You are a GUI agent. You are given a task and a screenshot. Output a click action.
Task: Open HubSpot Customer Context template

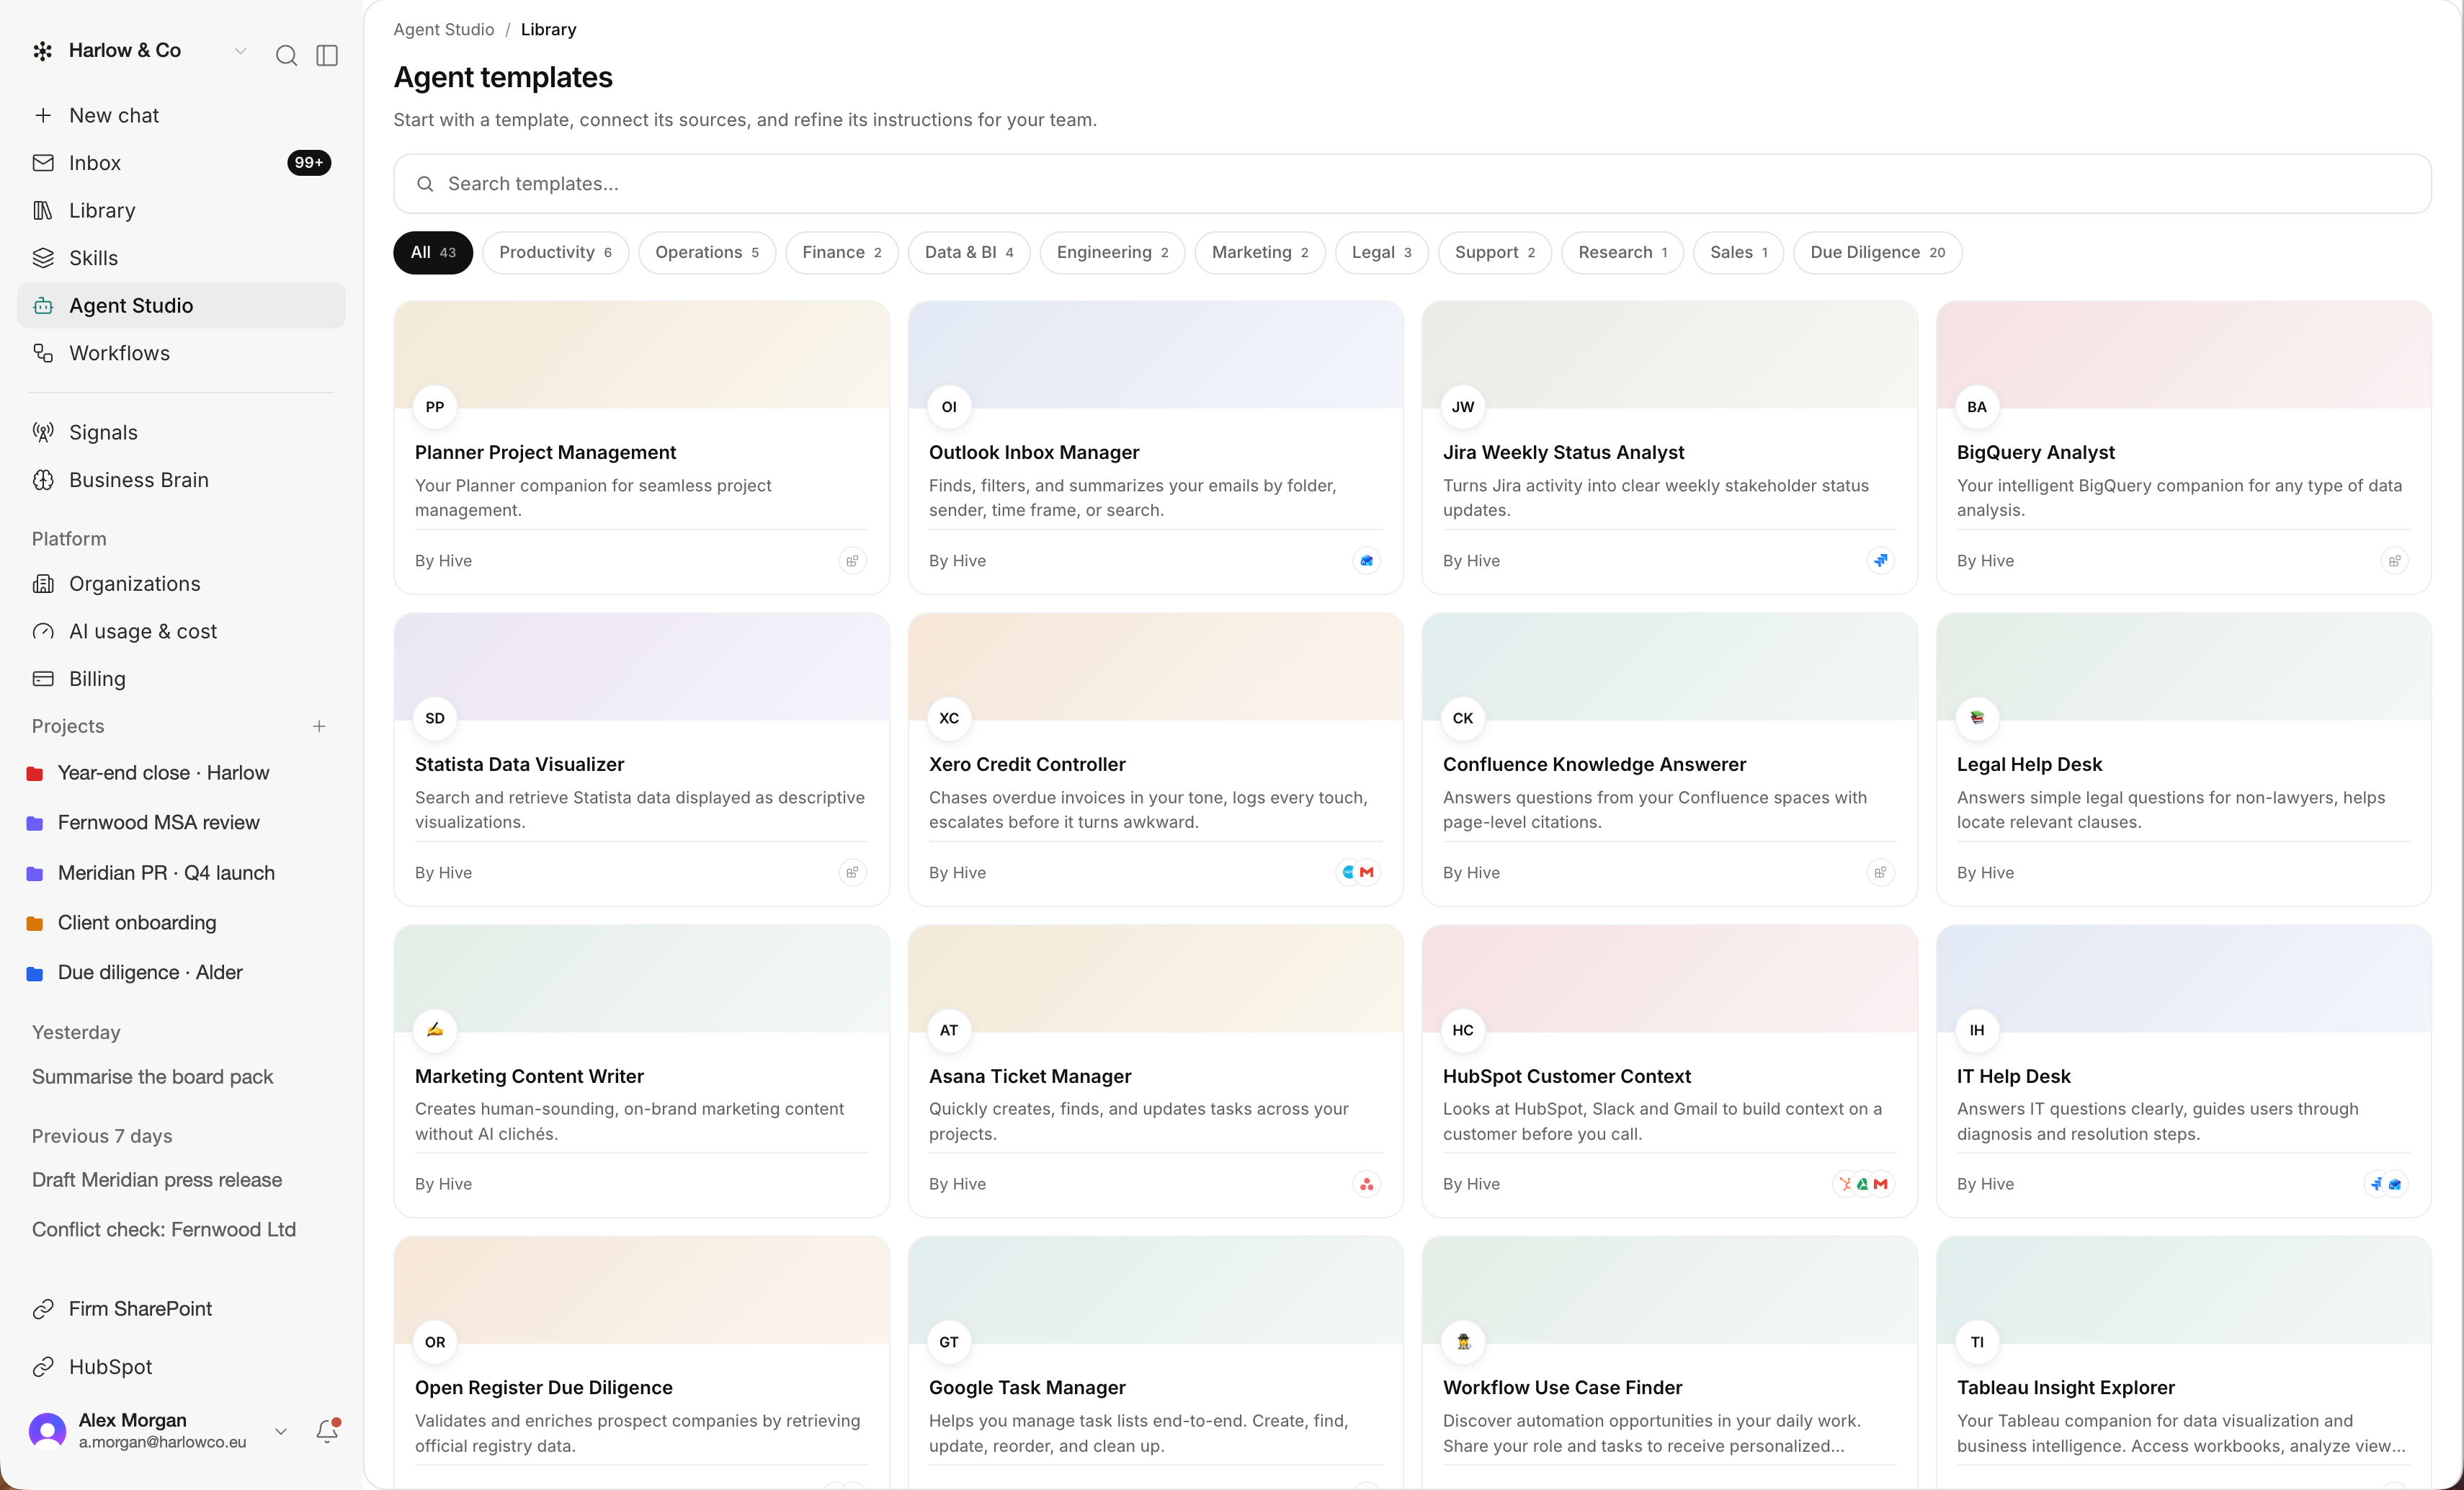click(1669, 1071)
